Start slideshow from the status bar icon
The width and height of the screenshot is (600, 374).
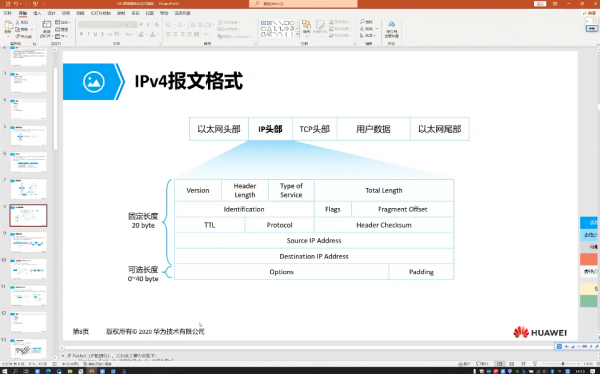(x=535, y=363)
